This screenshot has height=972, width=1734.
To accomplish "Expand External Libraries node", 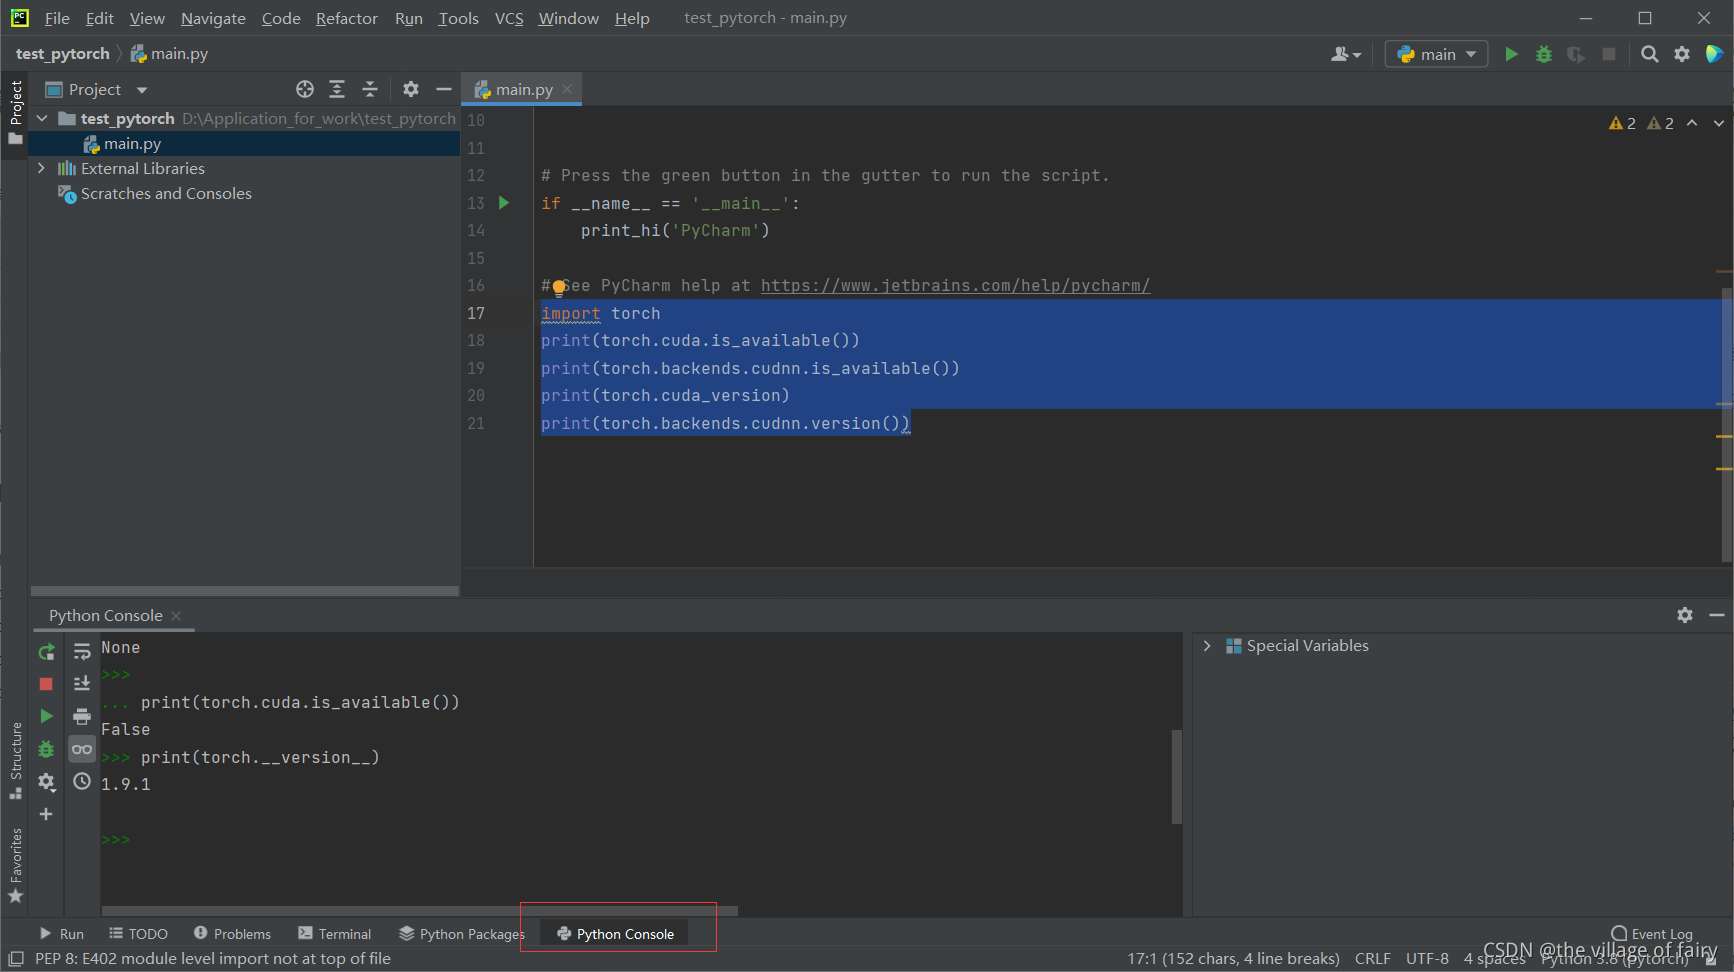I will point(41,168).
